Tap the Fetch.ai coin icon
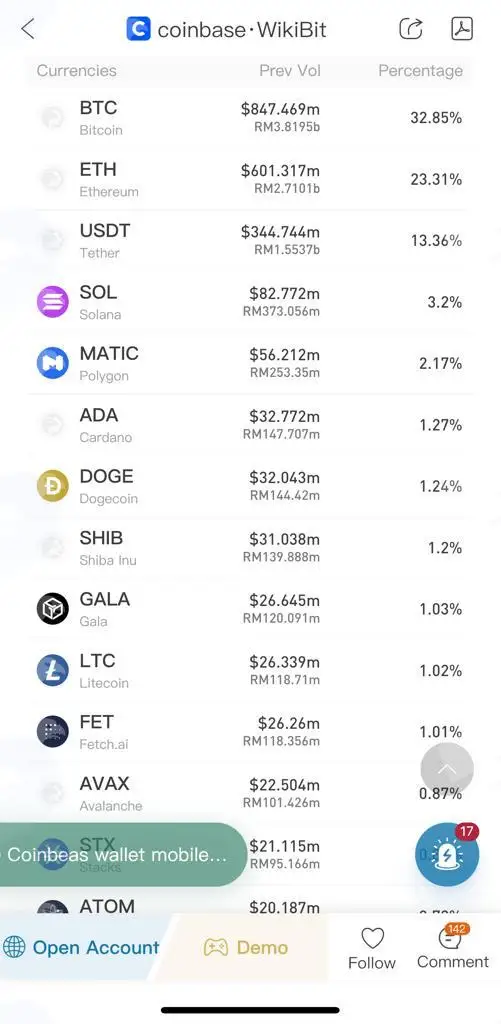501x1024 pixels. point(52,732)
